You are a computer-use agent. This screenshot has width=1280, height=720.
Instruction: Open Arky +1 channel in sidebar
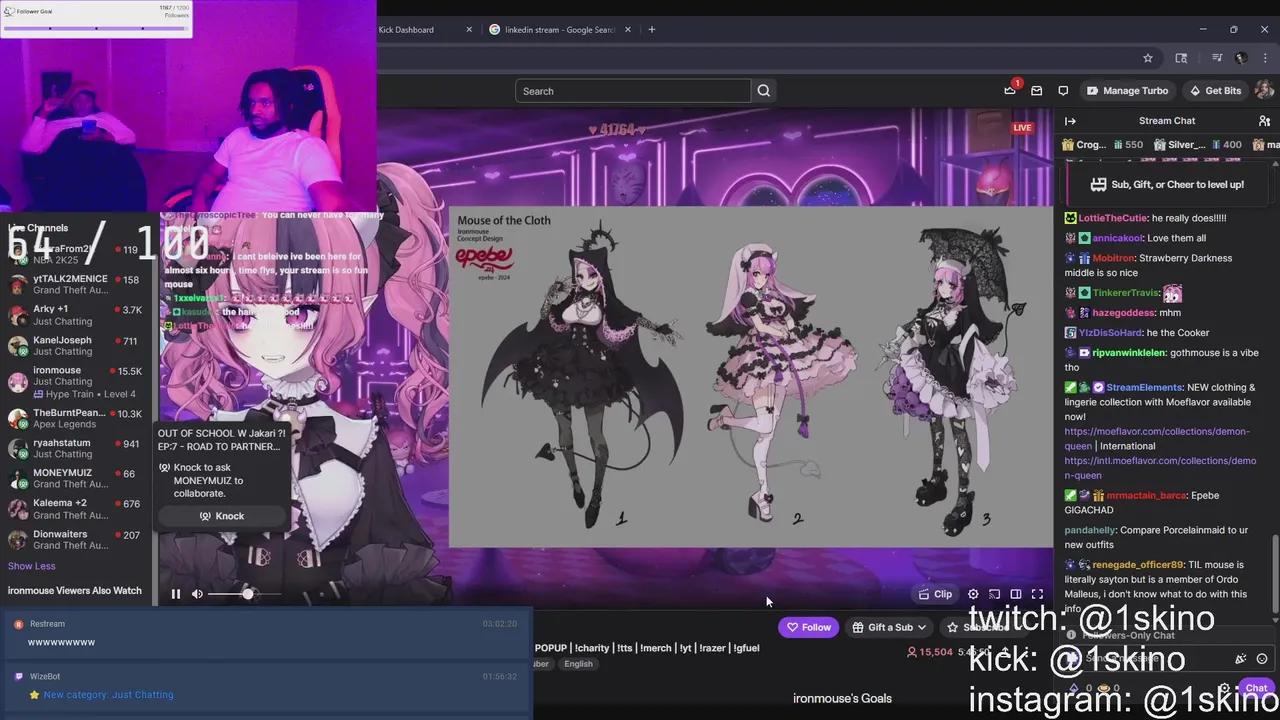75,315
